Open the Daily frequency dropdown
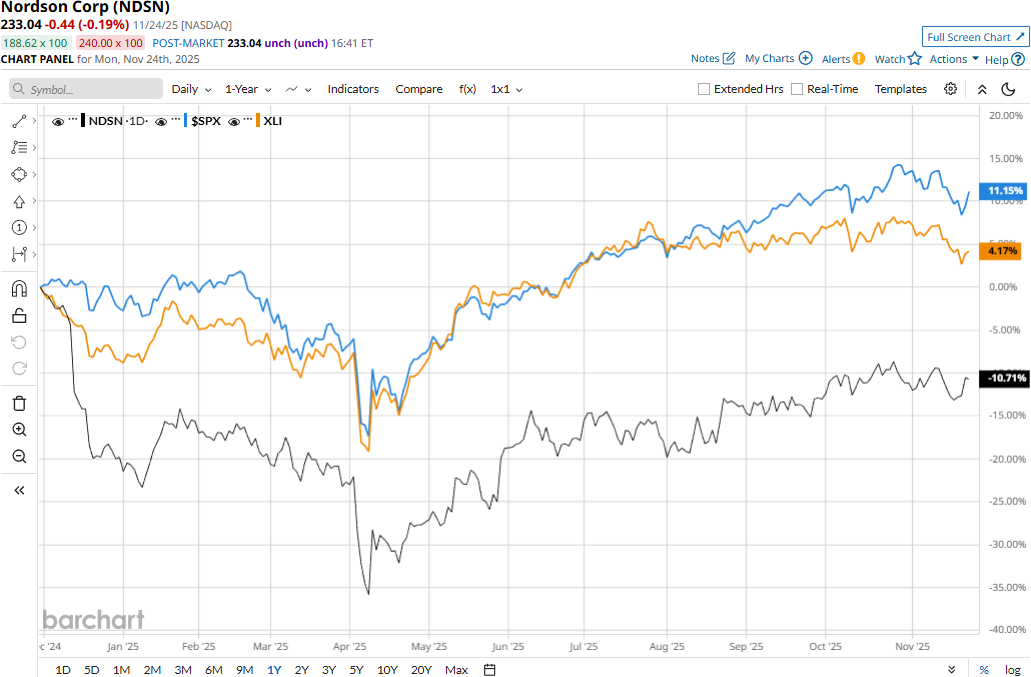This screenshot has width=1031, height=677. tap(191, 89)
